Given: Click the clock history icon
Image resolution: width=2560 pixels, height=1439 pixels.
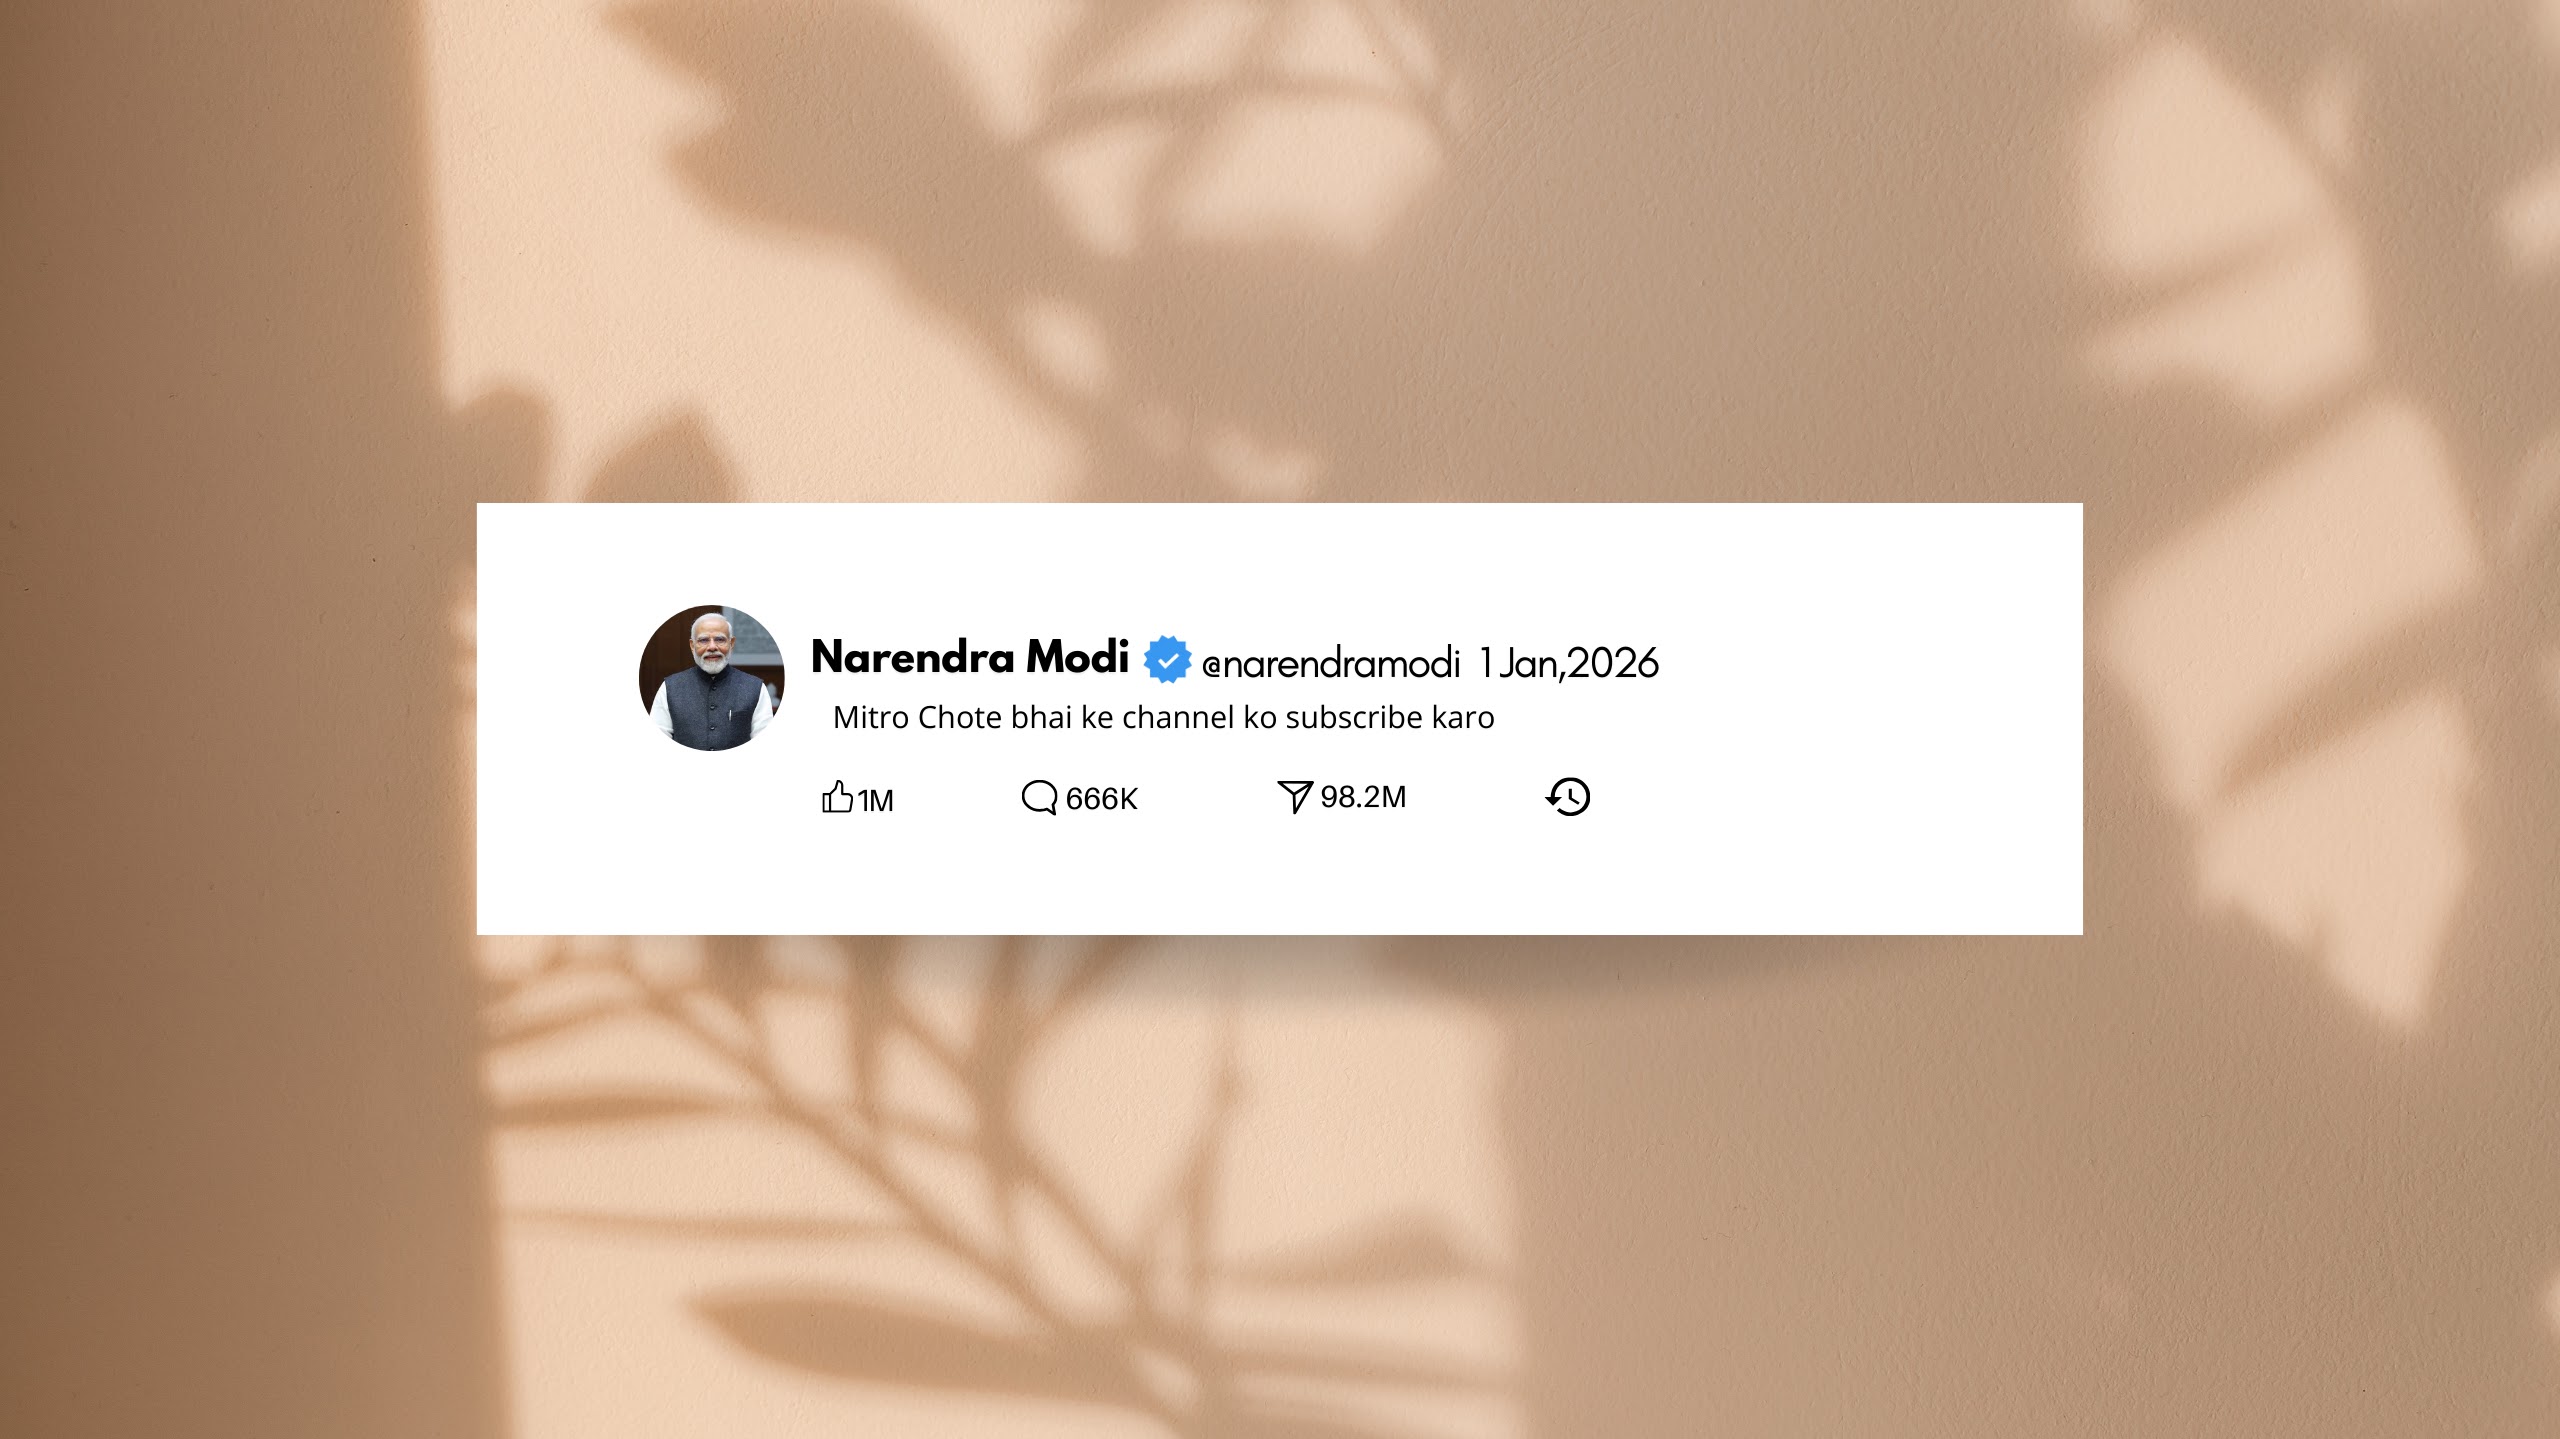Looking at the screenshot, I should [x=1568, y=797].
